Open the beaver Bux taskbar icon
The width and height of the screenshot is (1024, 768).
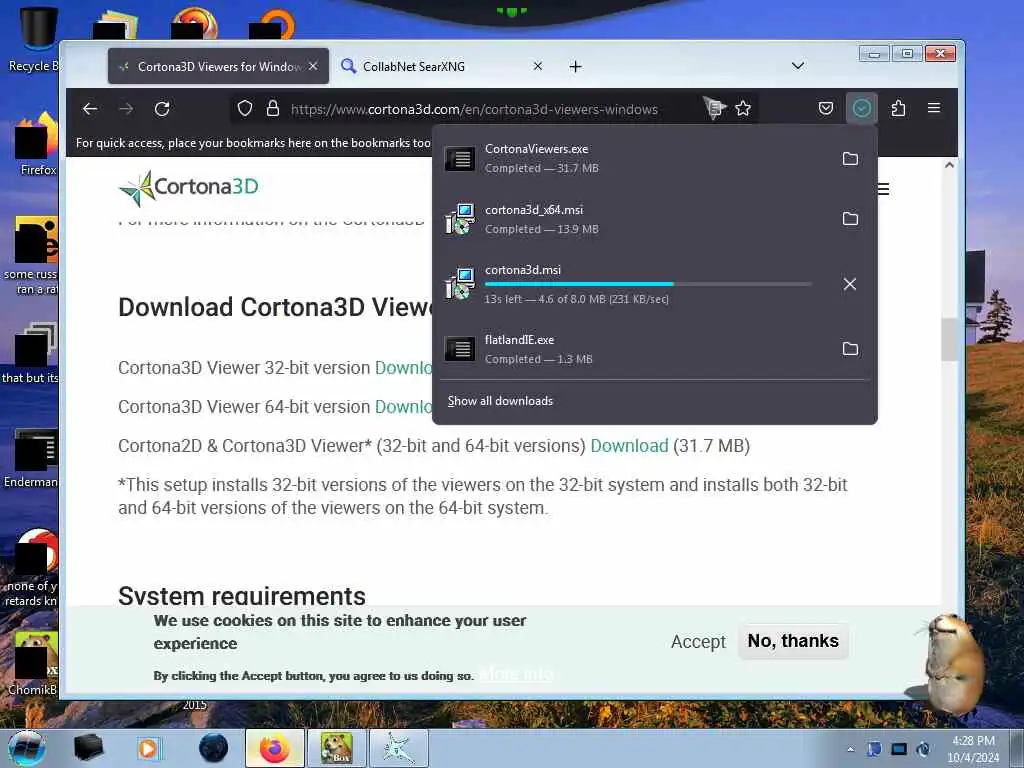[x=336, y=748]
